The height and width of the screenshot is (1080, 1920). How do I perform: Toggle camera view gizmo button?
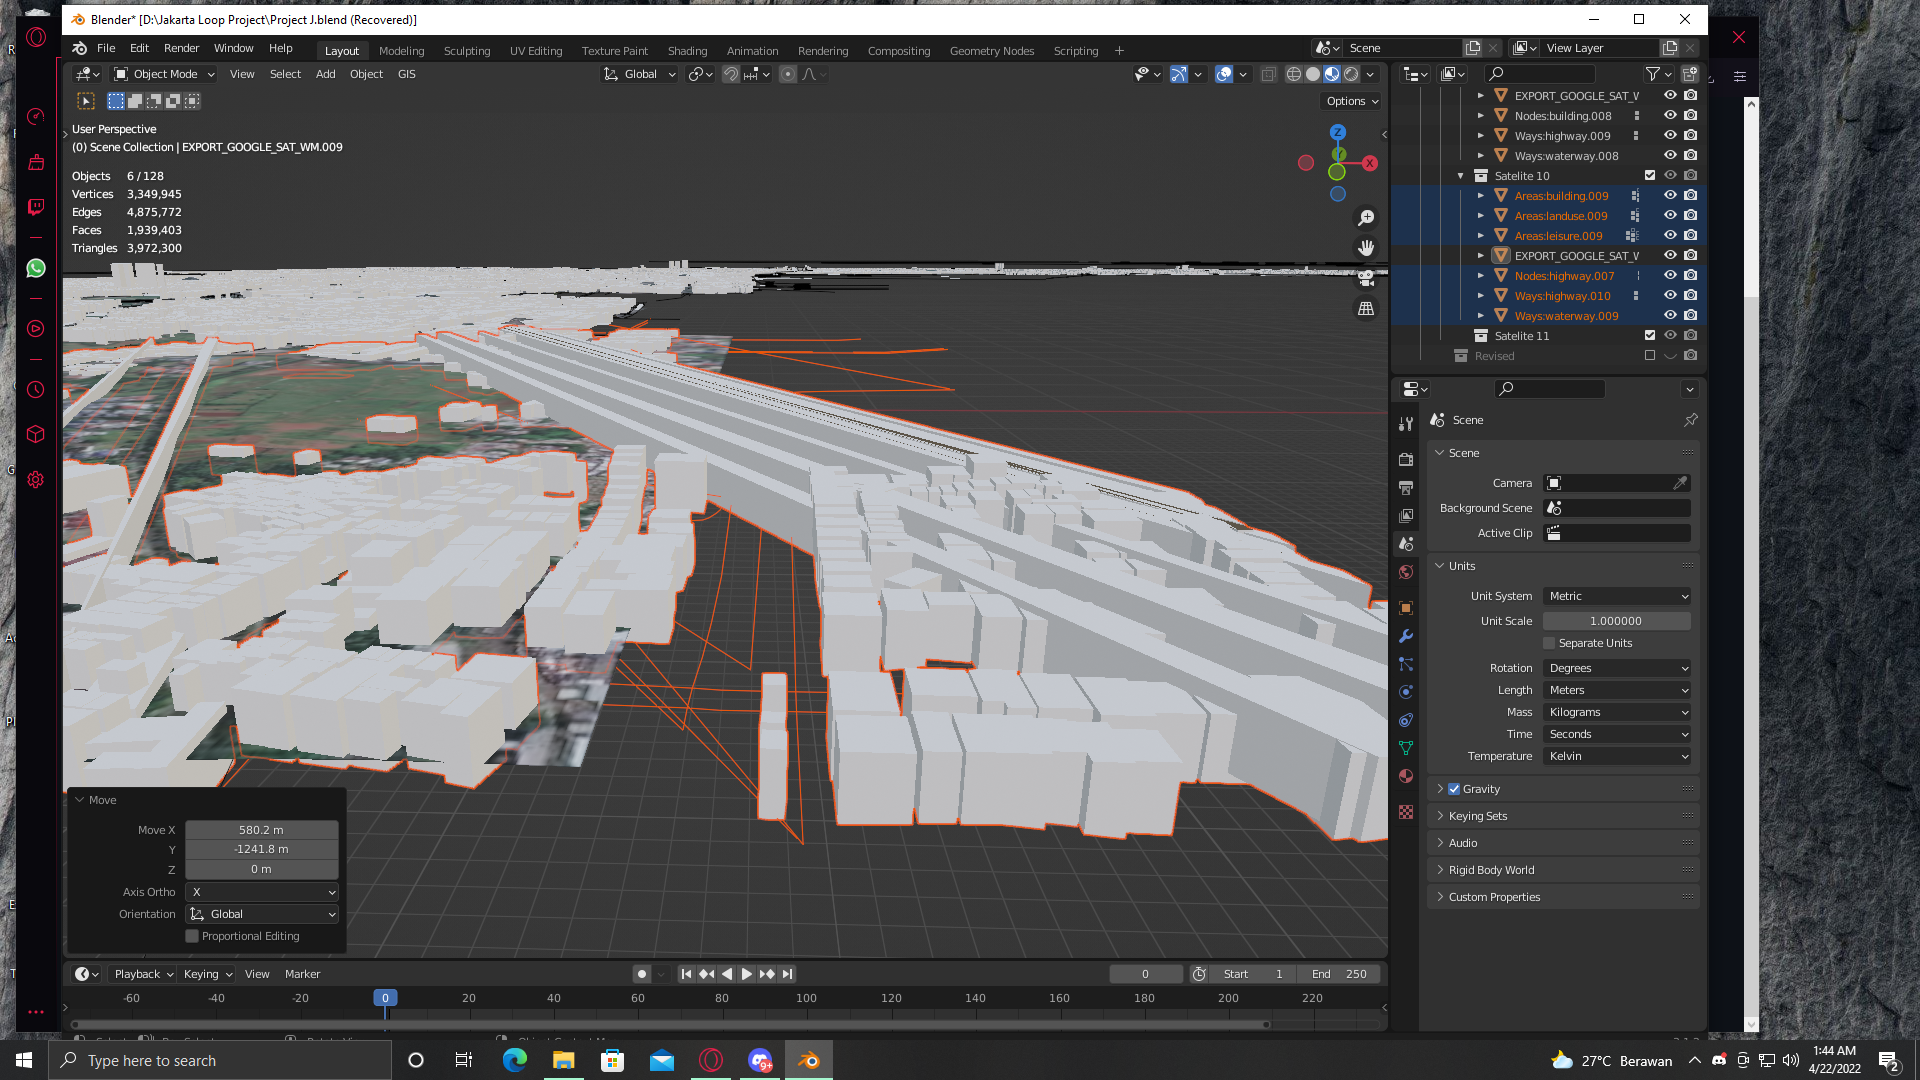pos(1366,279)
